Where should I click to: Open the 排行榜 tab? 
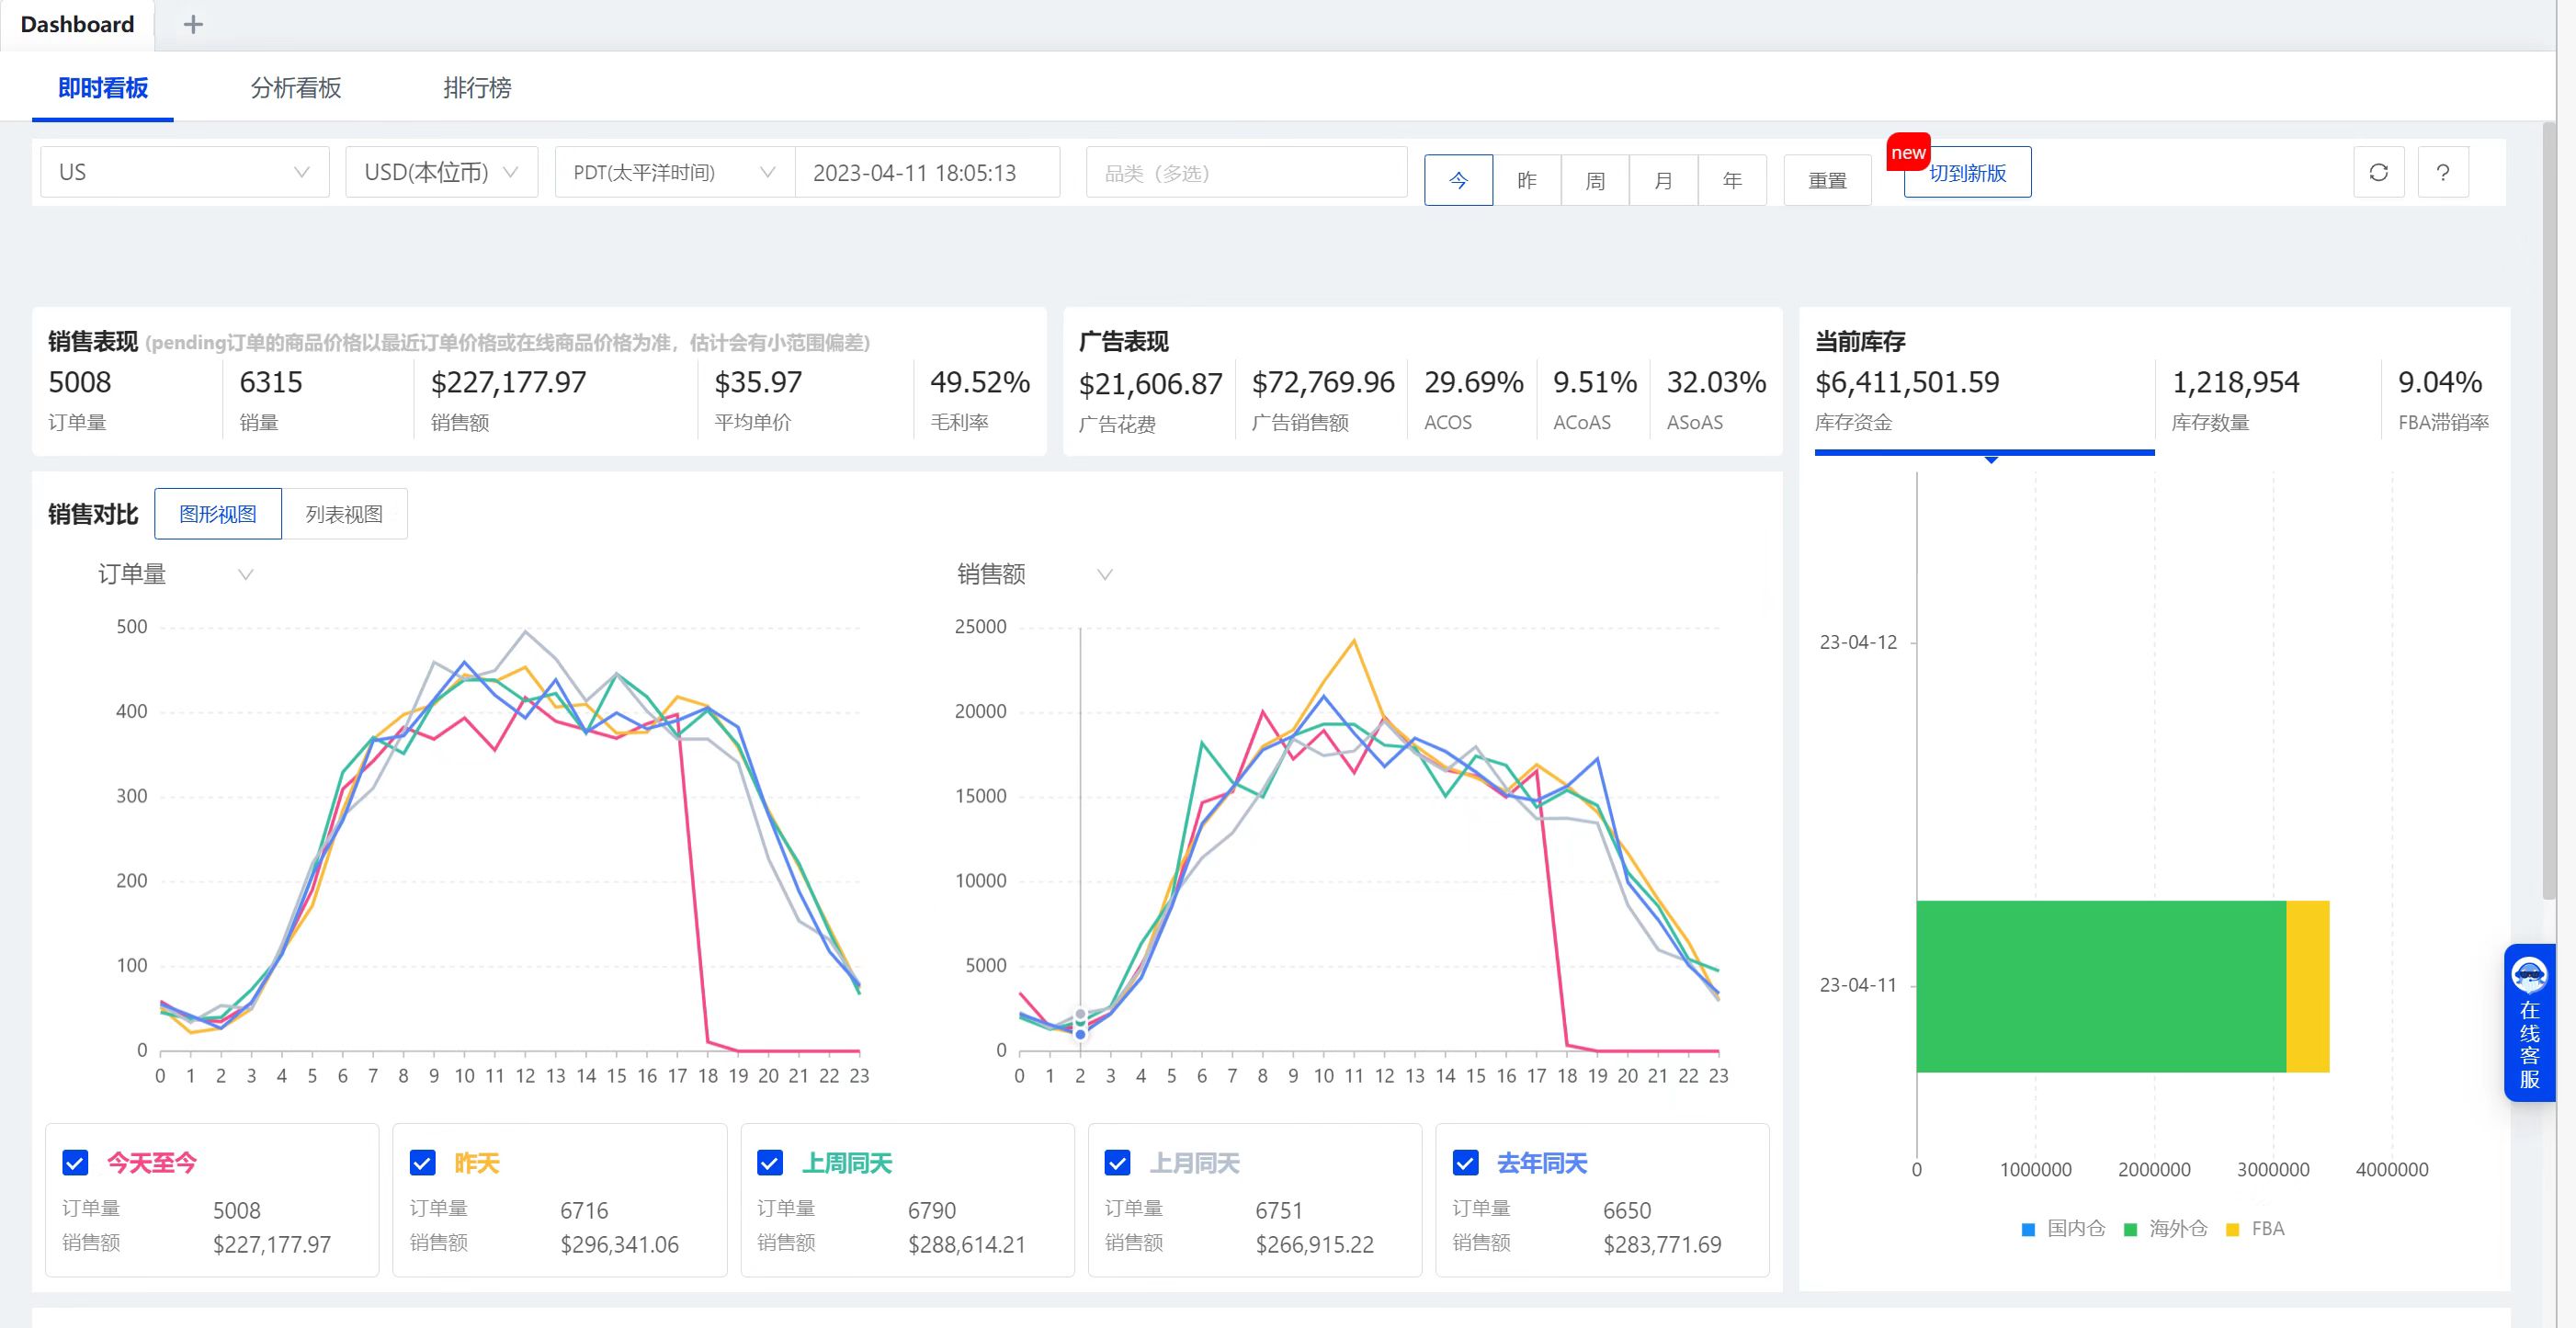pos(477,88)
